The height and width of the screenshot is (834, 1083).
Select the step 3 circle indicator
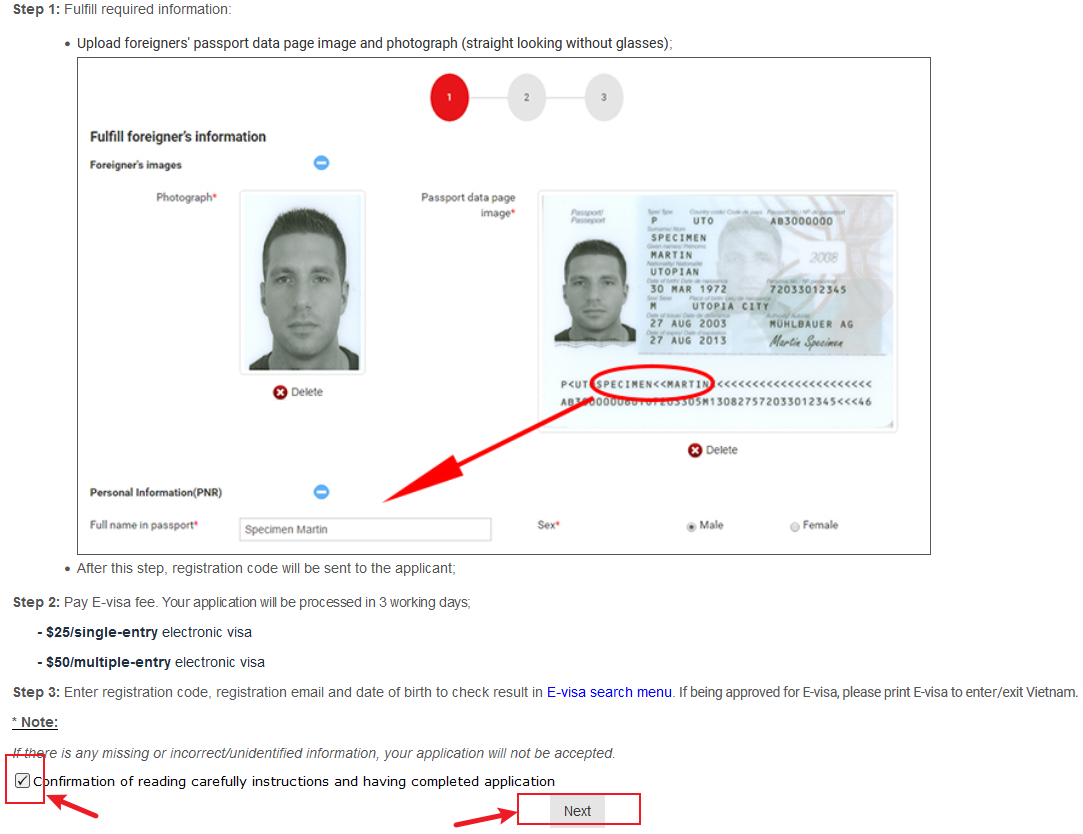pos(604,97)
